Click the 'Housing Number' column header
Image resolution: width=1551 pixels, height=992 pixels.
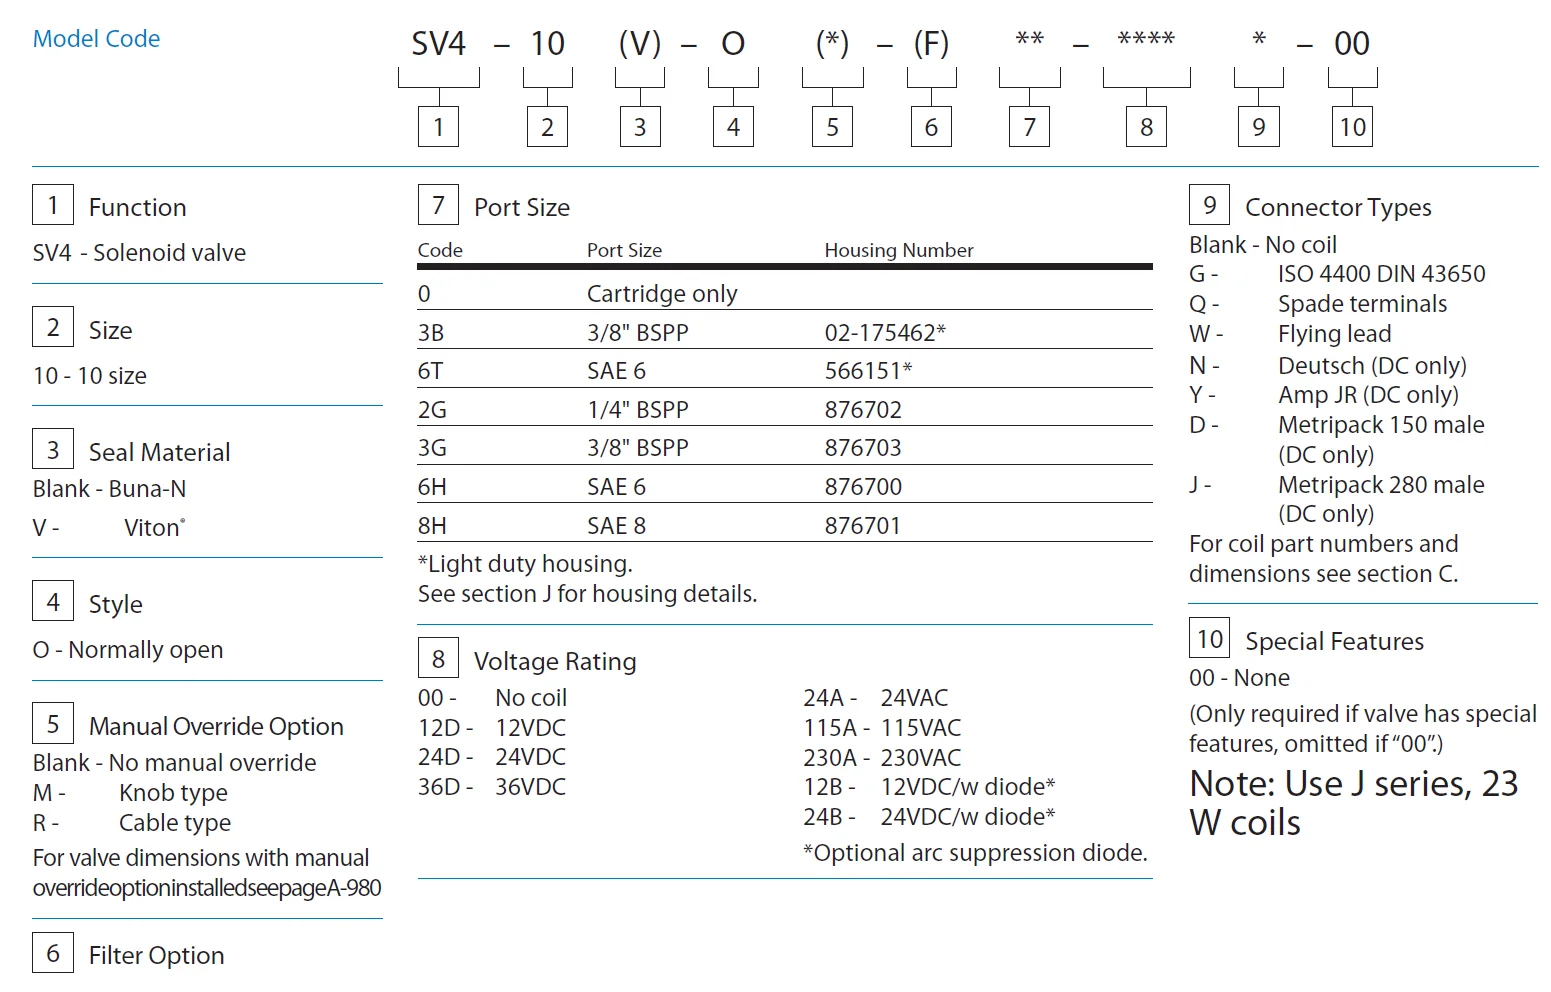click(x=898, y=250)
